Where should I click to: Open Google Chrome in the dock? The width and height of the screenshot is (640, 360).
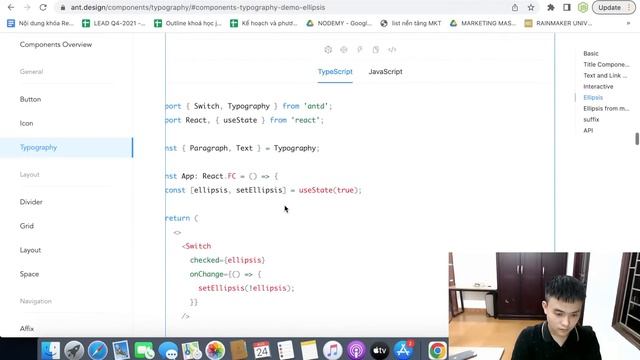(438, 350)
